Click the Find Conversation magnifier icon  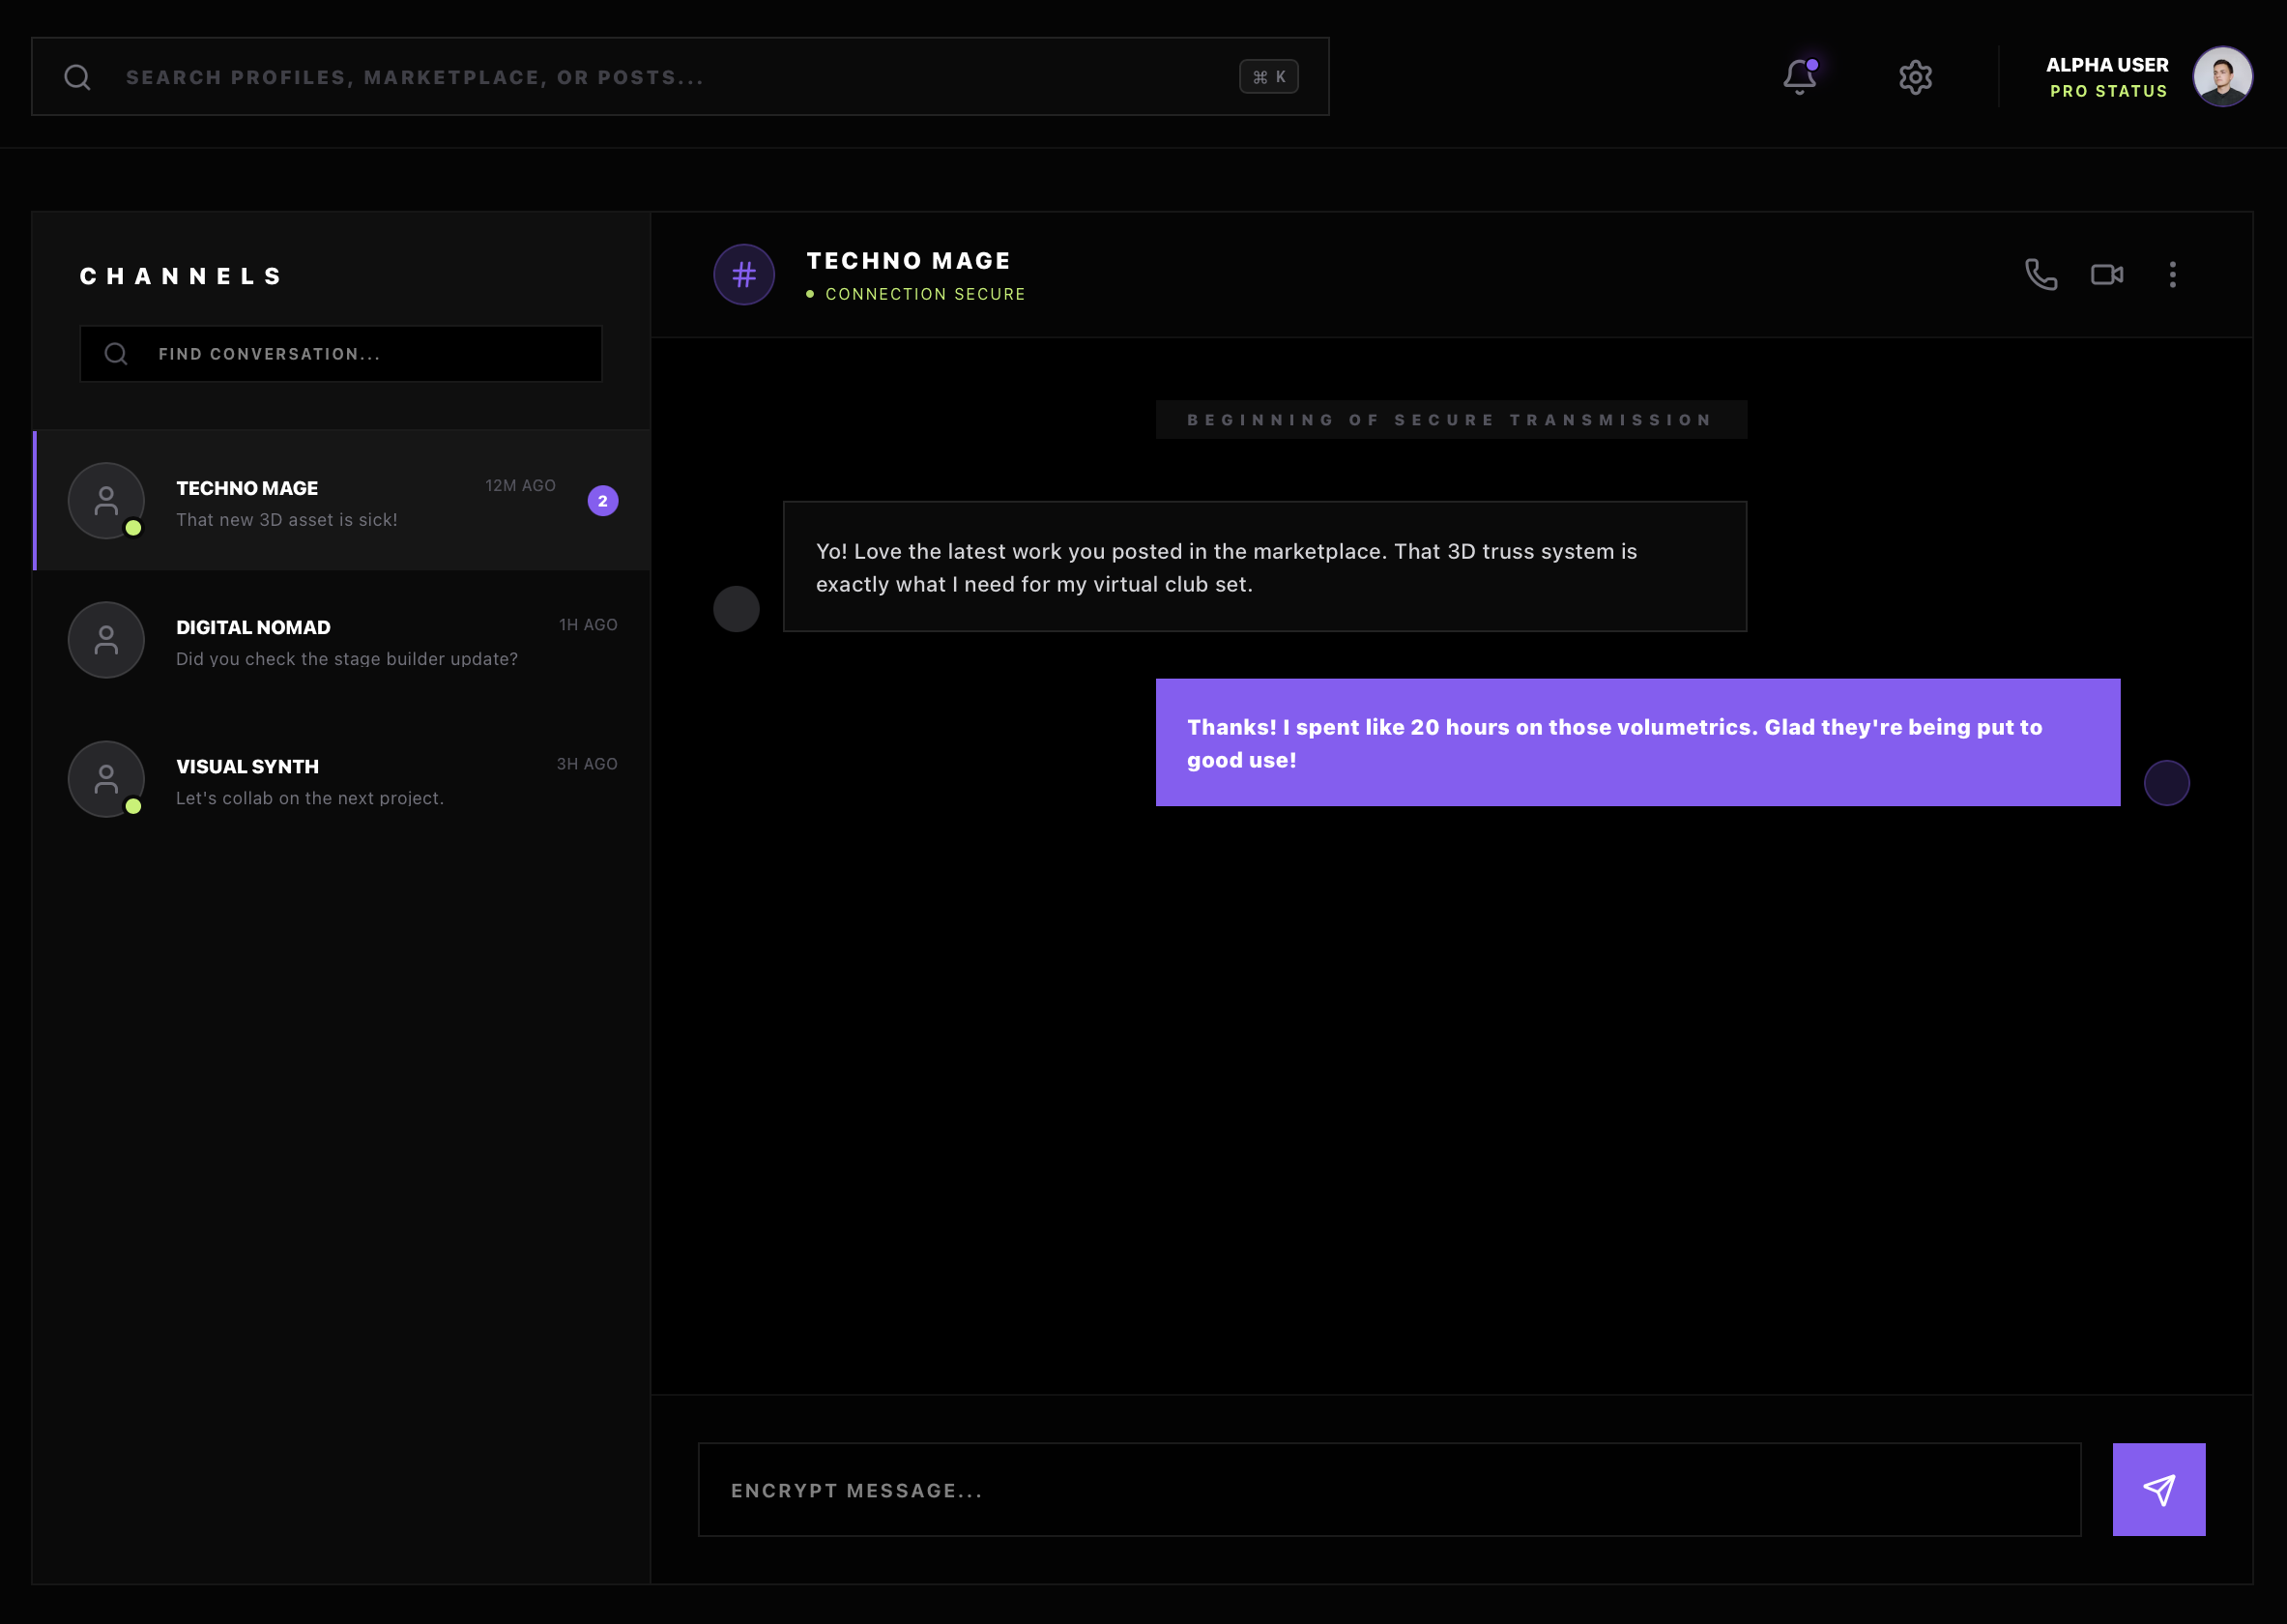point(116,354)
